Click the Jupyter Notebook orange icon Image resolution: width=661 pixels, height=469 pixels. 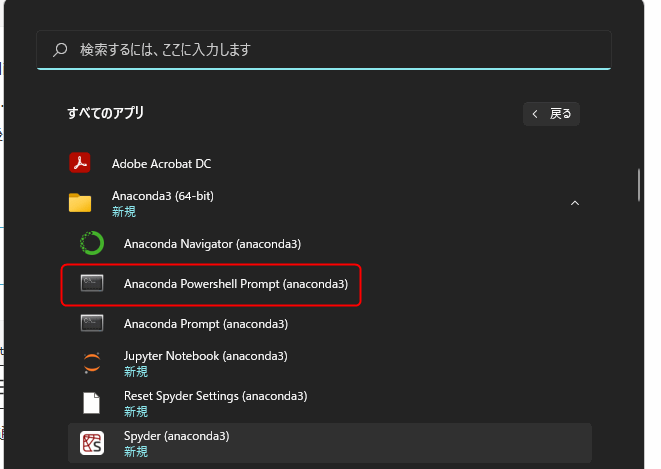92,363
